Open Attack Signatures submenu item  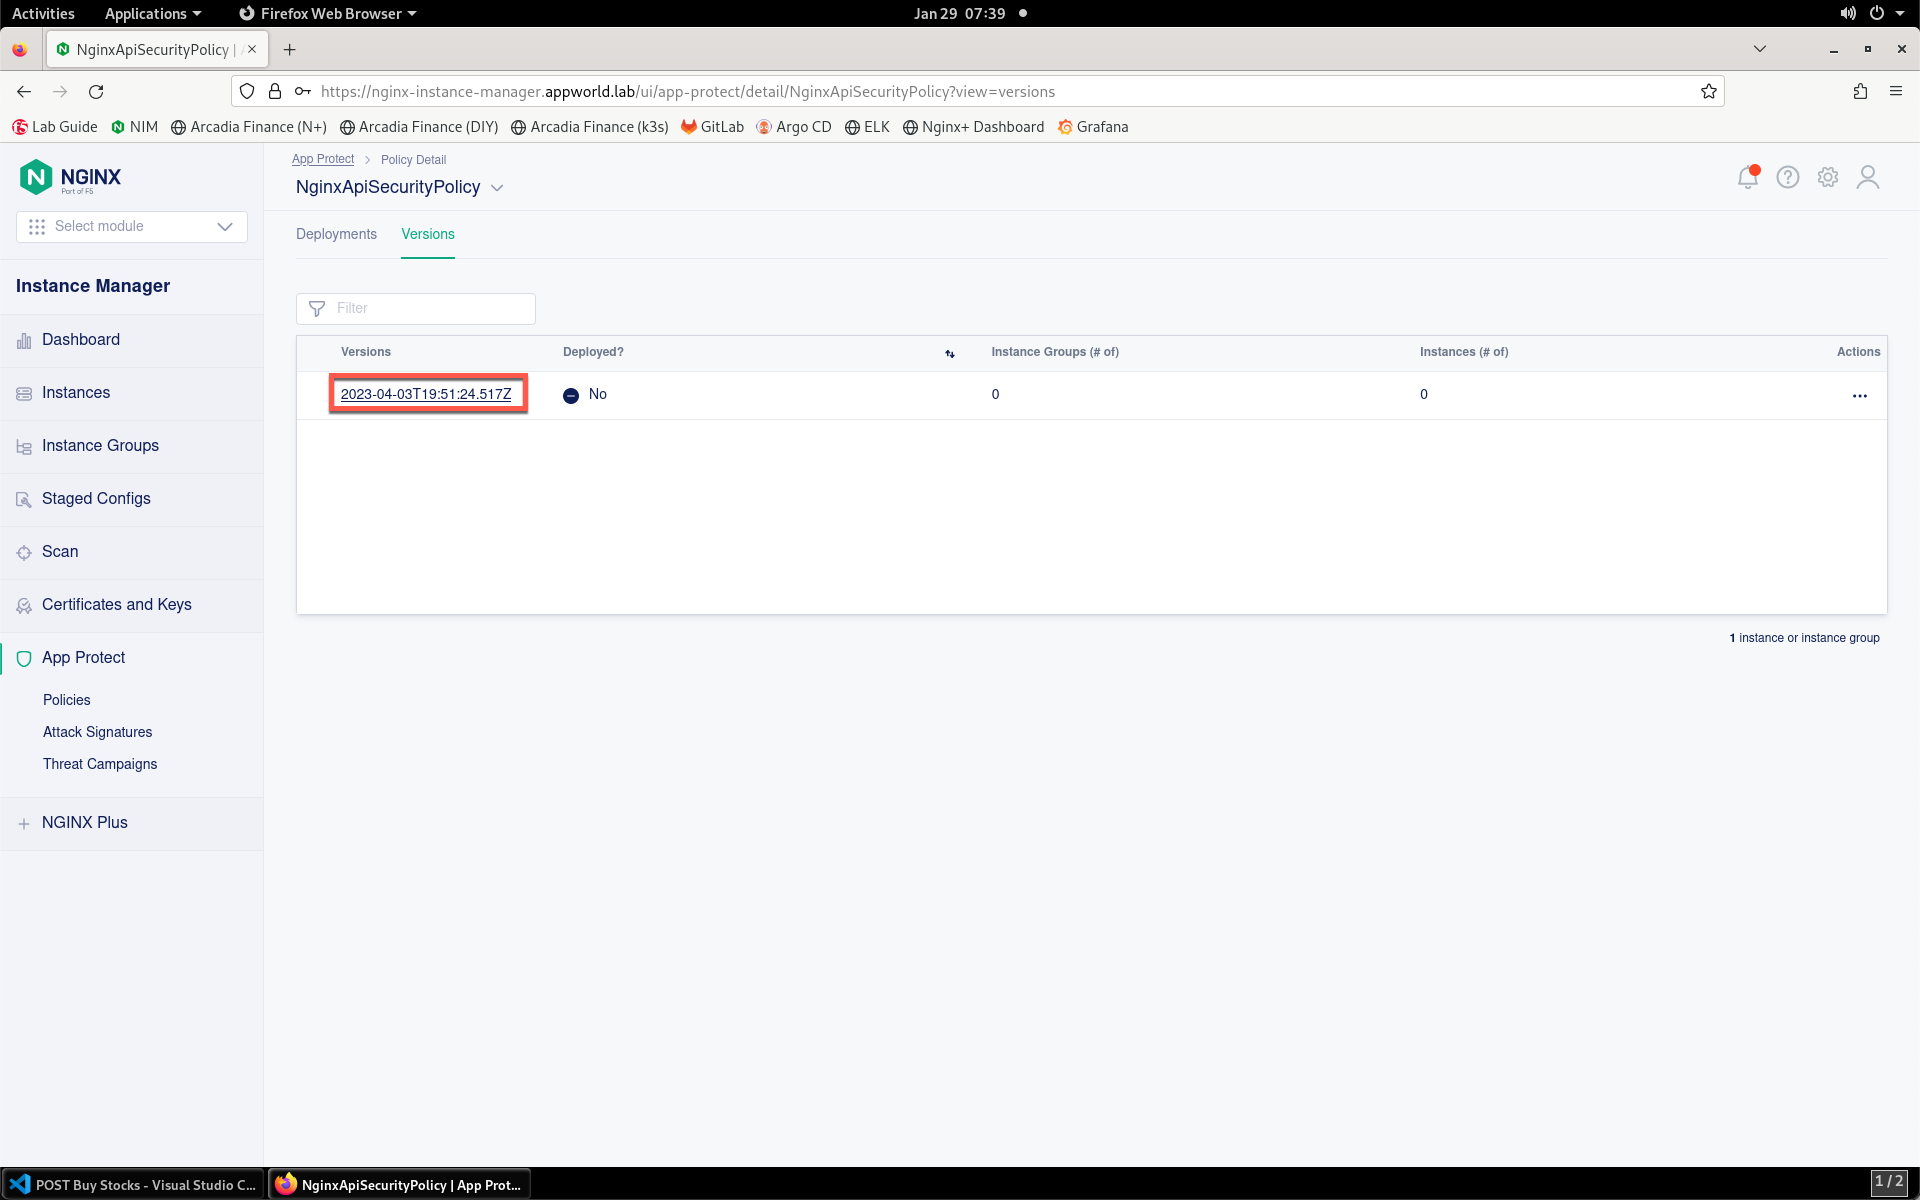98,732
